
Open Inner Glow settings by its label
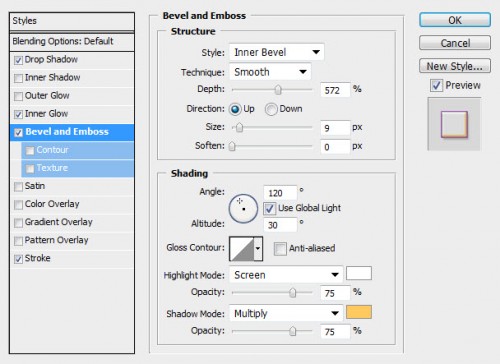click(x=46, y=114)
